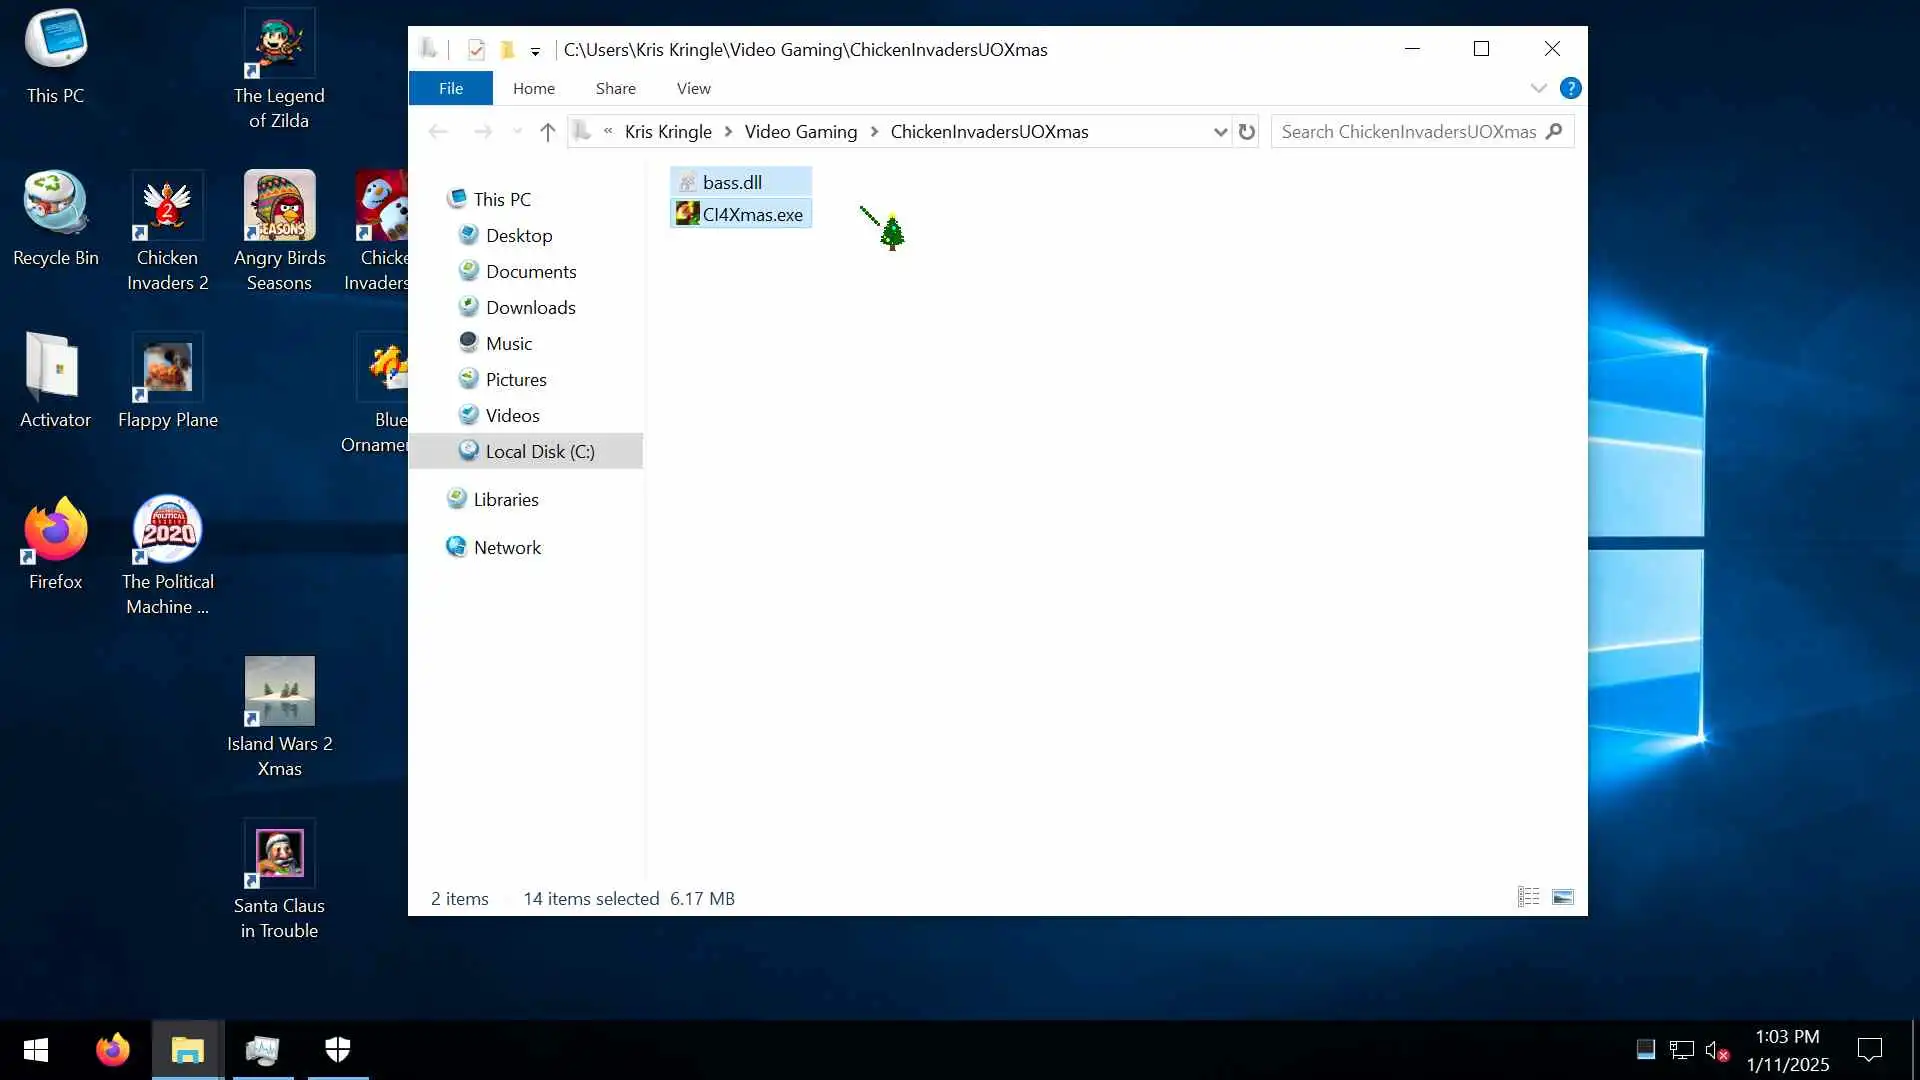Go up one folder level
The image size is (1920, 1080).
point(547,132)
